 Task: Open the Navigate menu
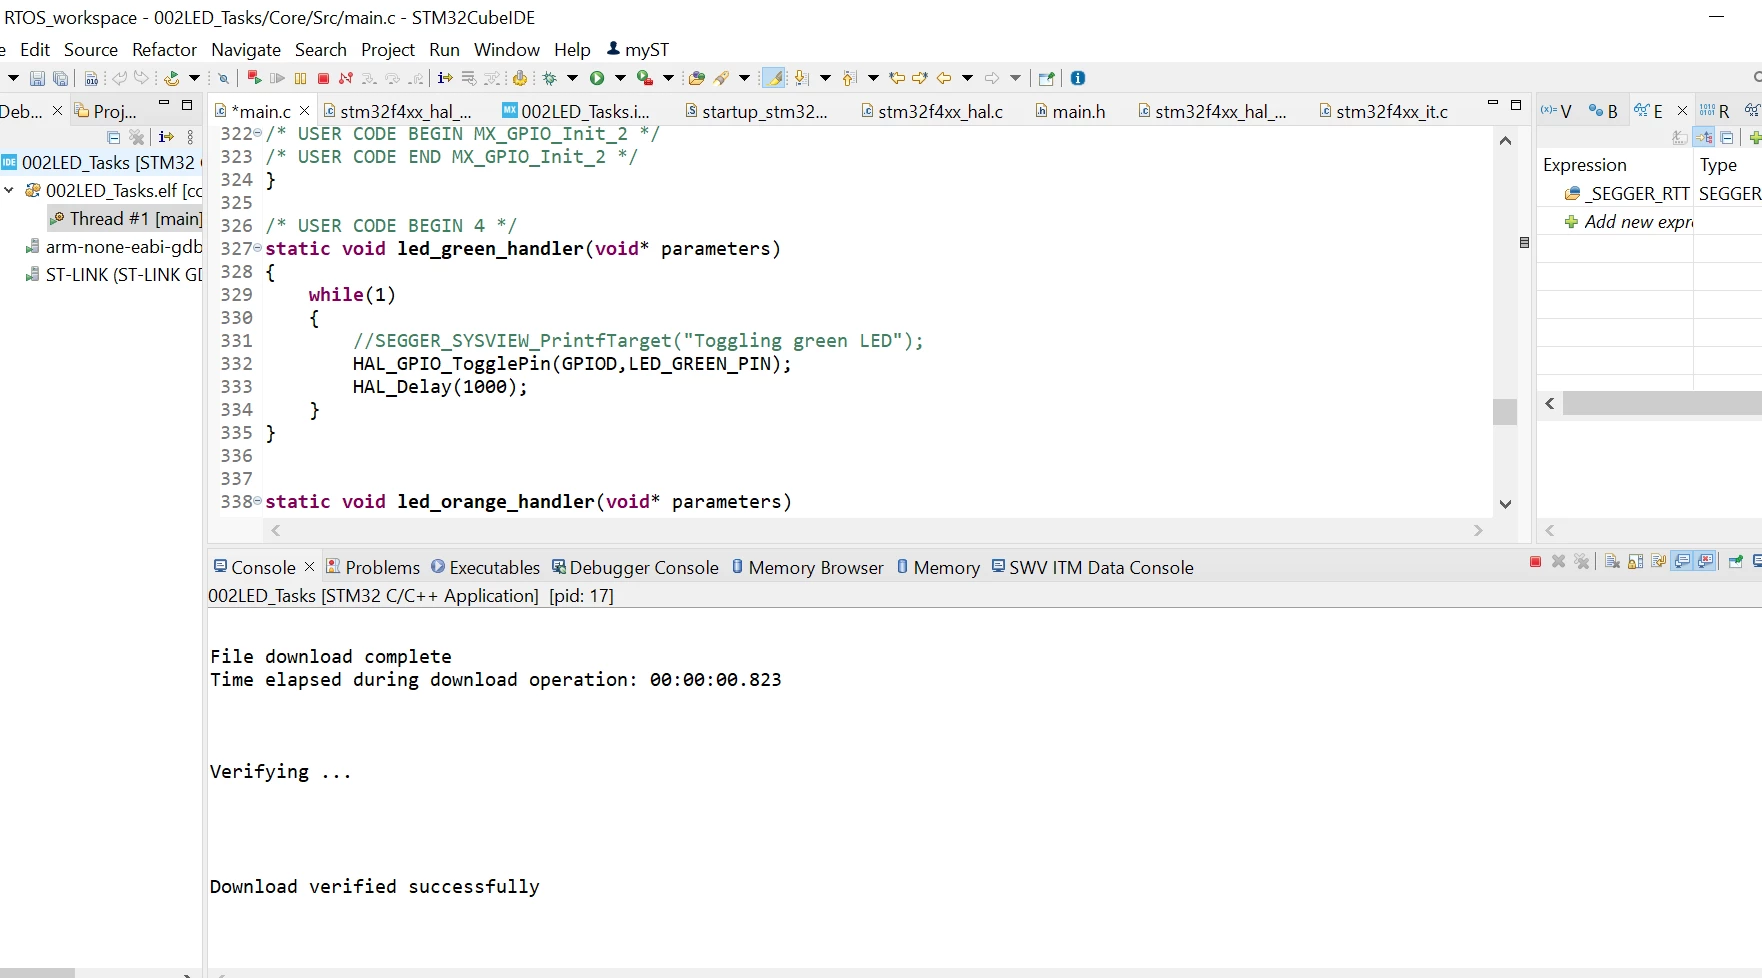tap(246, 49)
